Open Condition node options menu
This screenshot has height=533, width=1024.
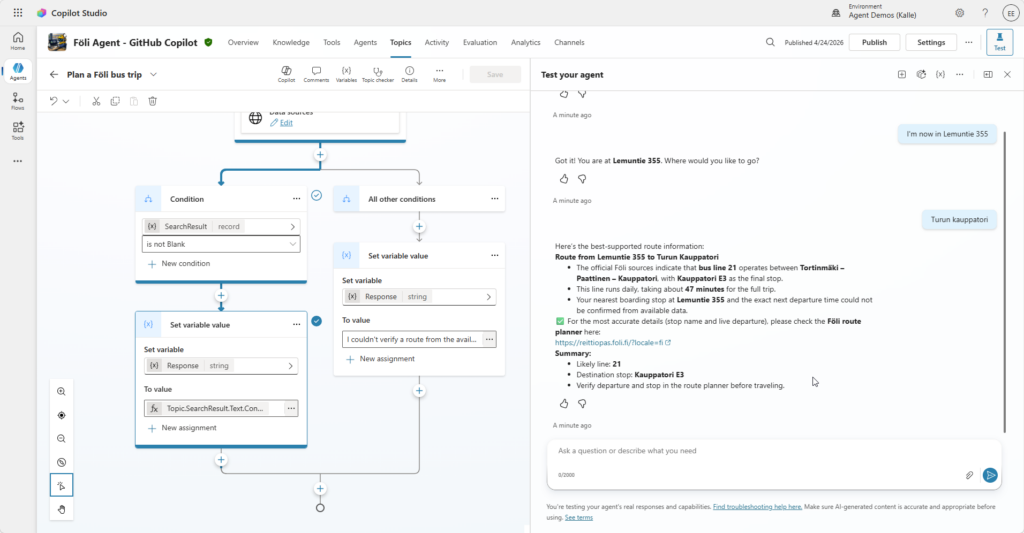click(296, 199)
